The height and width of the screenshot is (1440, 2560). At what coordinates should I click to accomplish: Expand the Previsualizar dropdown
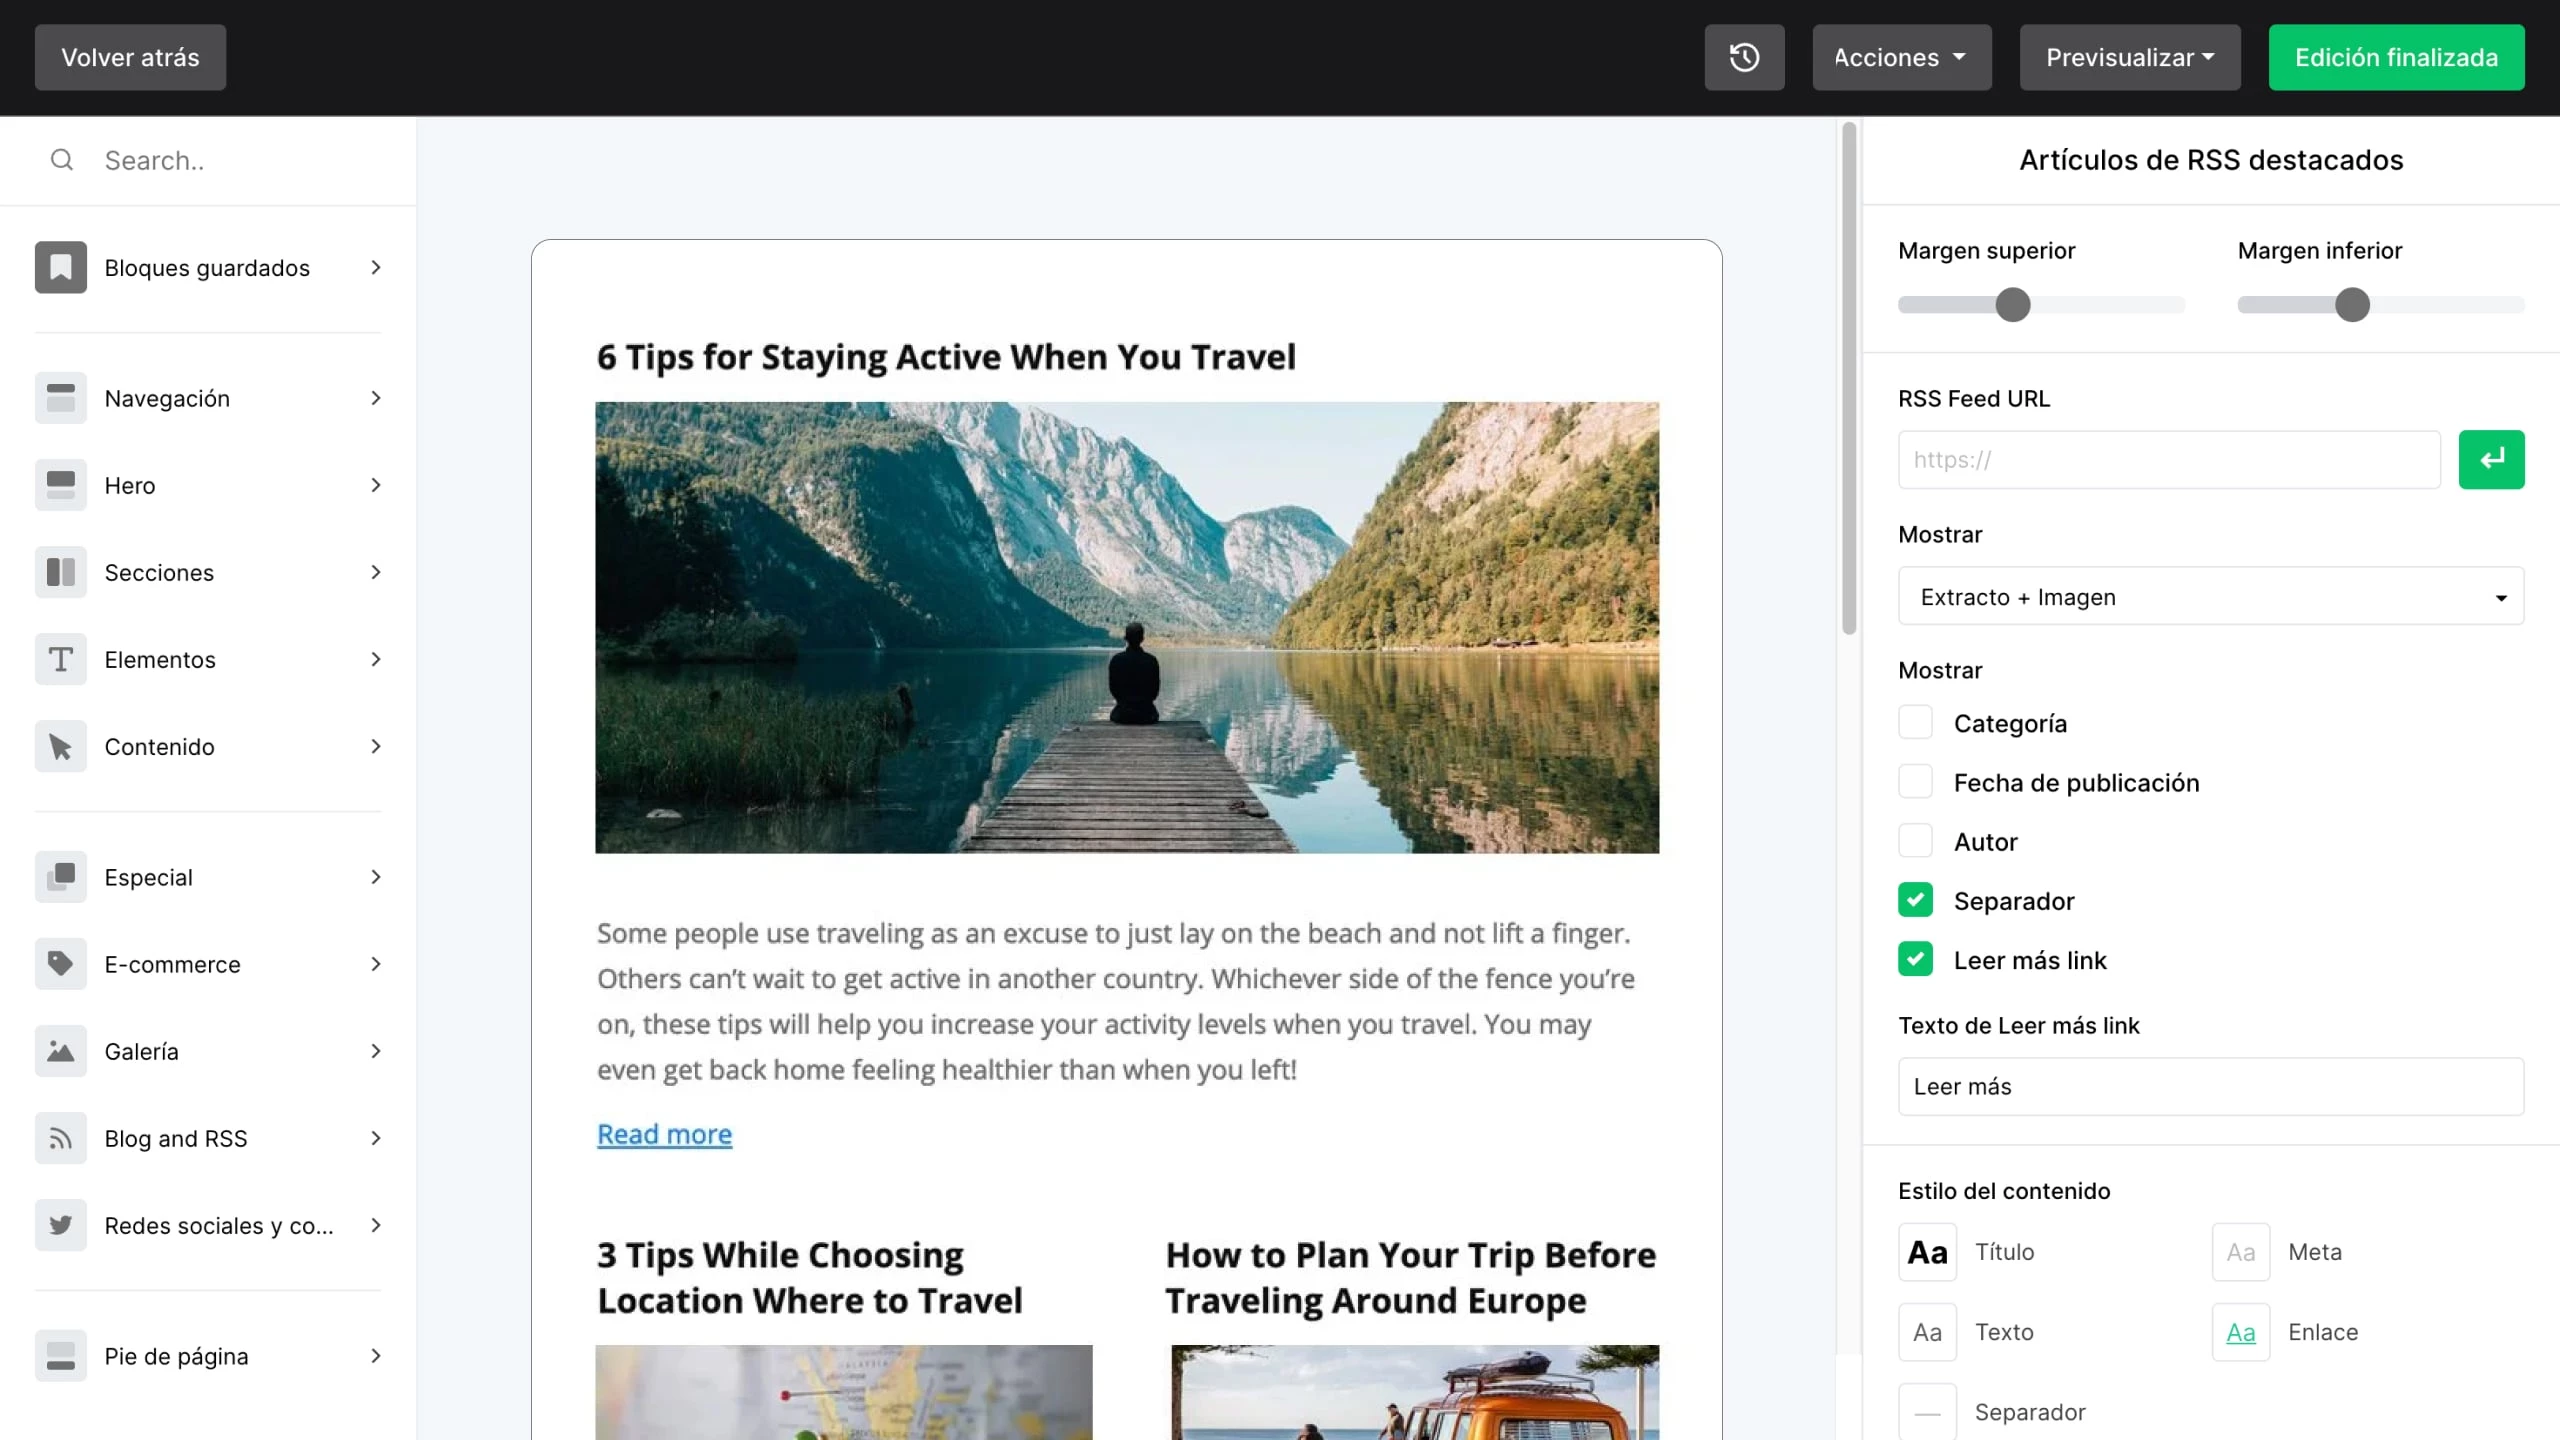[x=2129, y=57]
